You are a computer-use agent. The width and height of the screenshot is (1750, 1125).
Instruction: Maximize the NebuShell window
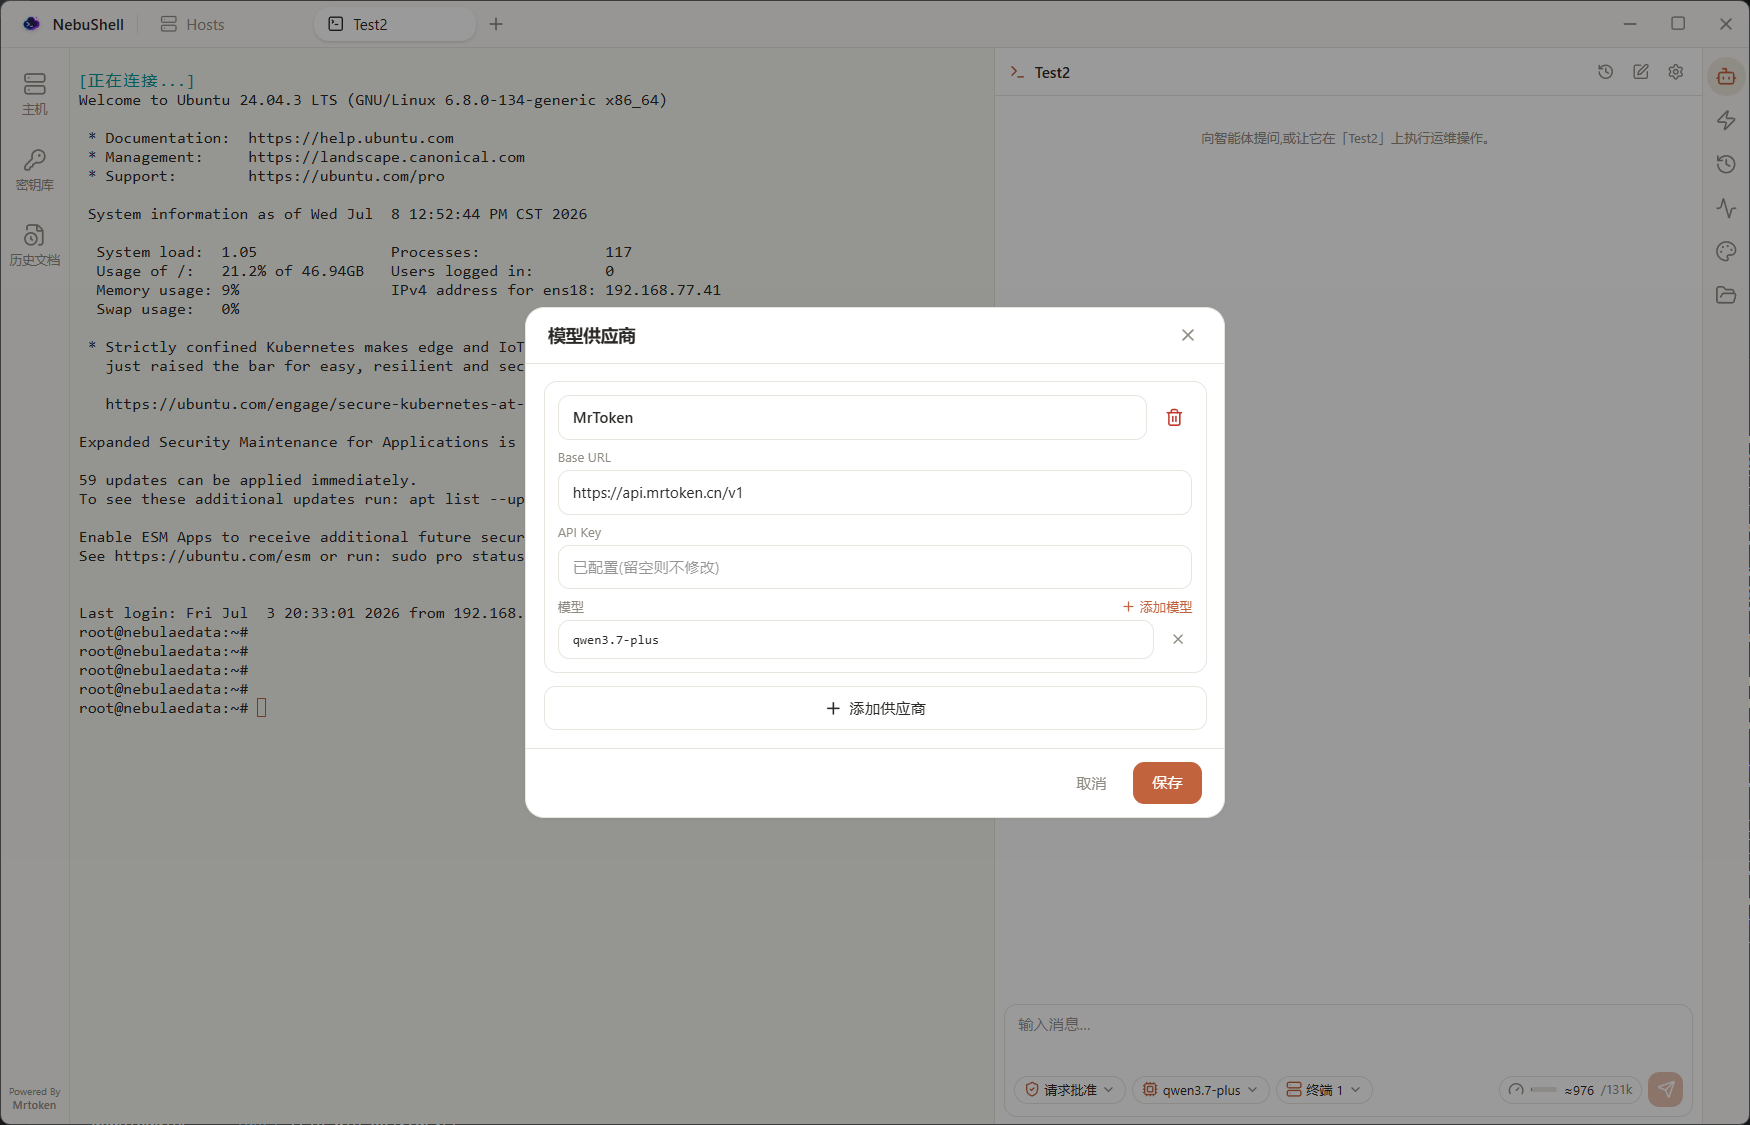click(x=1678, y=24)
